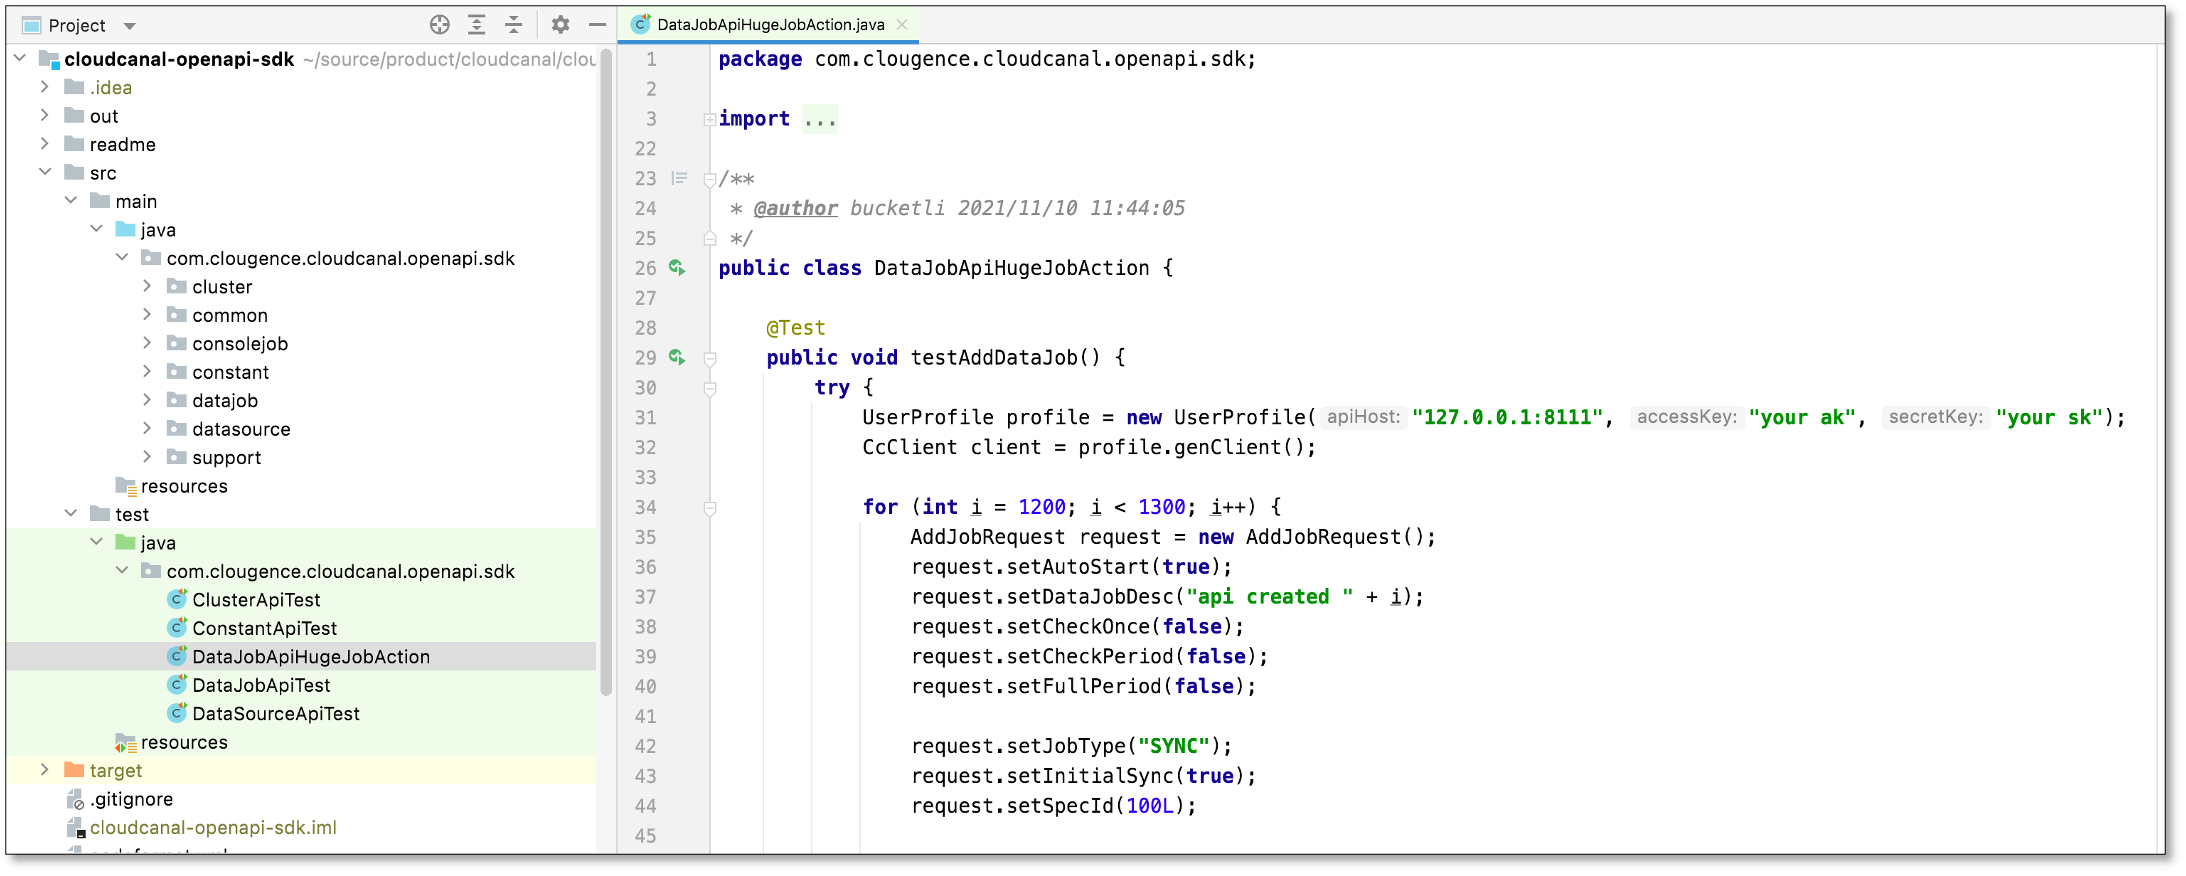Open ConstantApiTest class file

tap(264, 628)
